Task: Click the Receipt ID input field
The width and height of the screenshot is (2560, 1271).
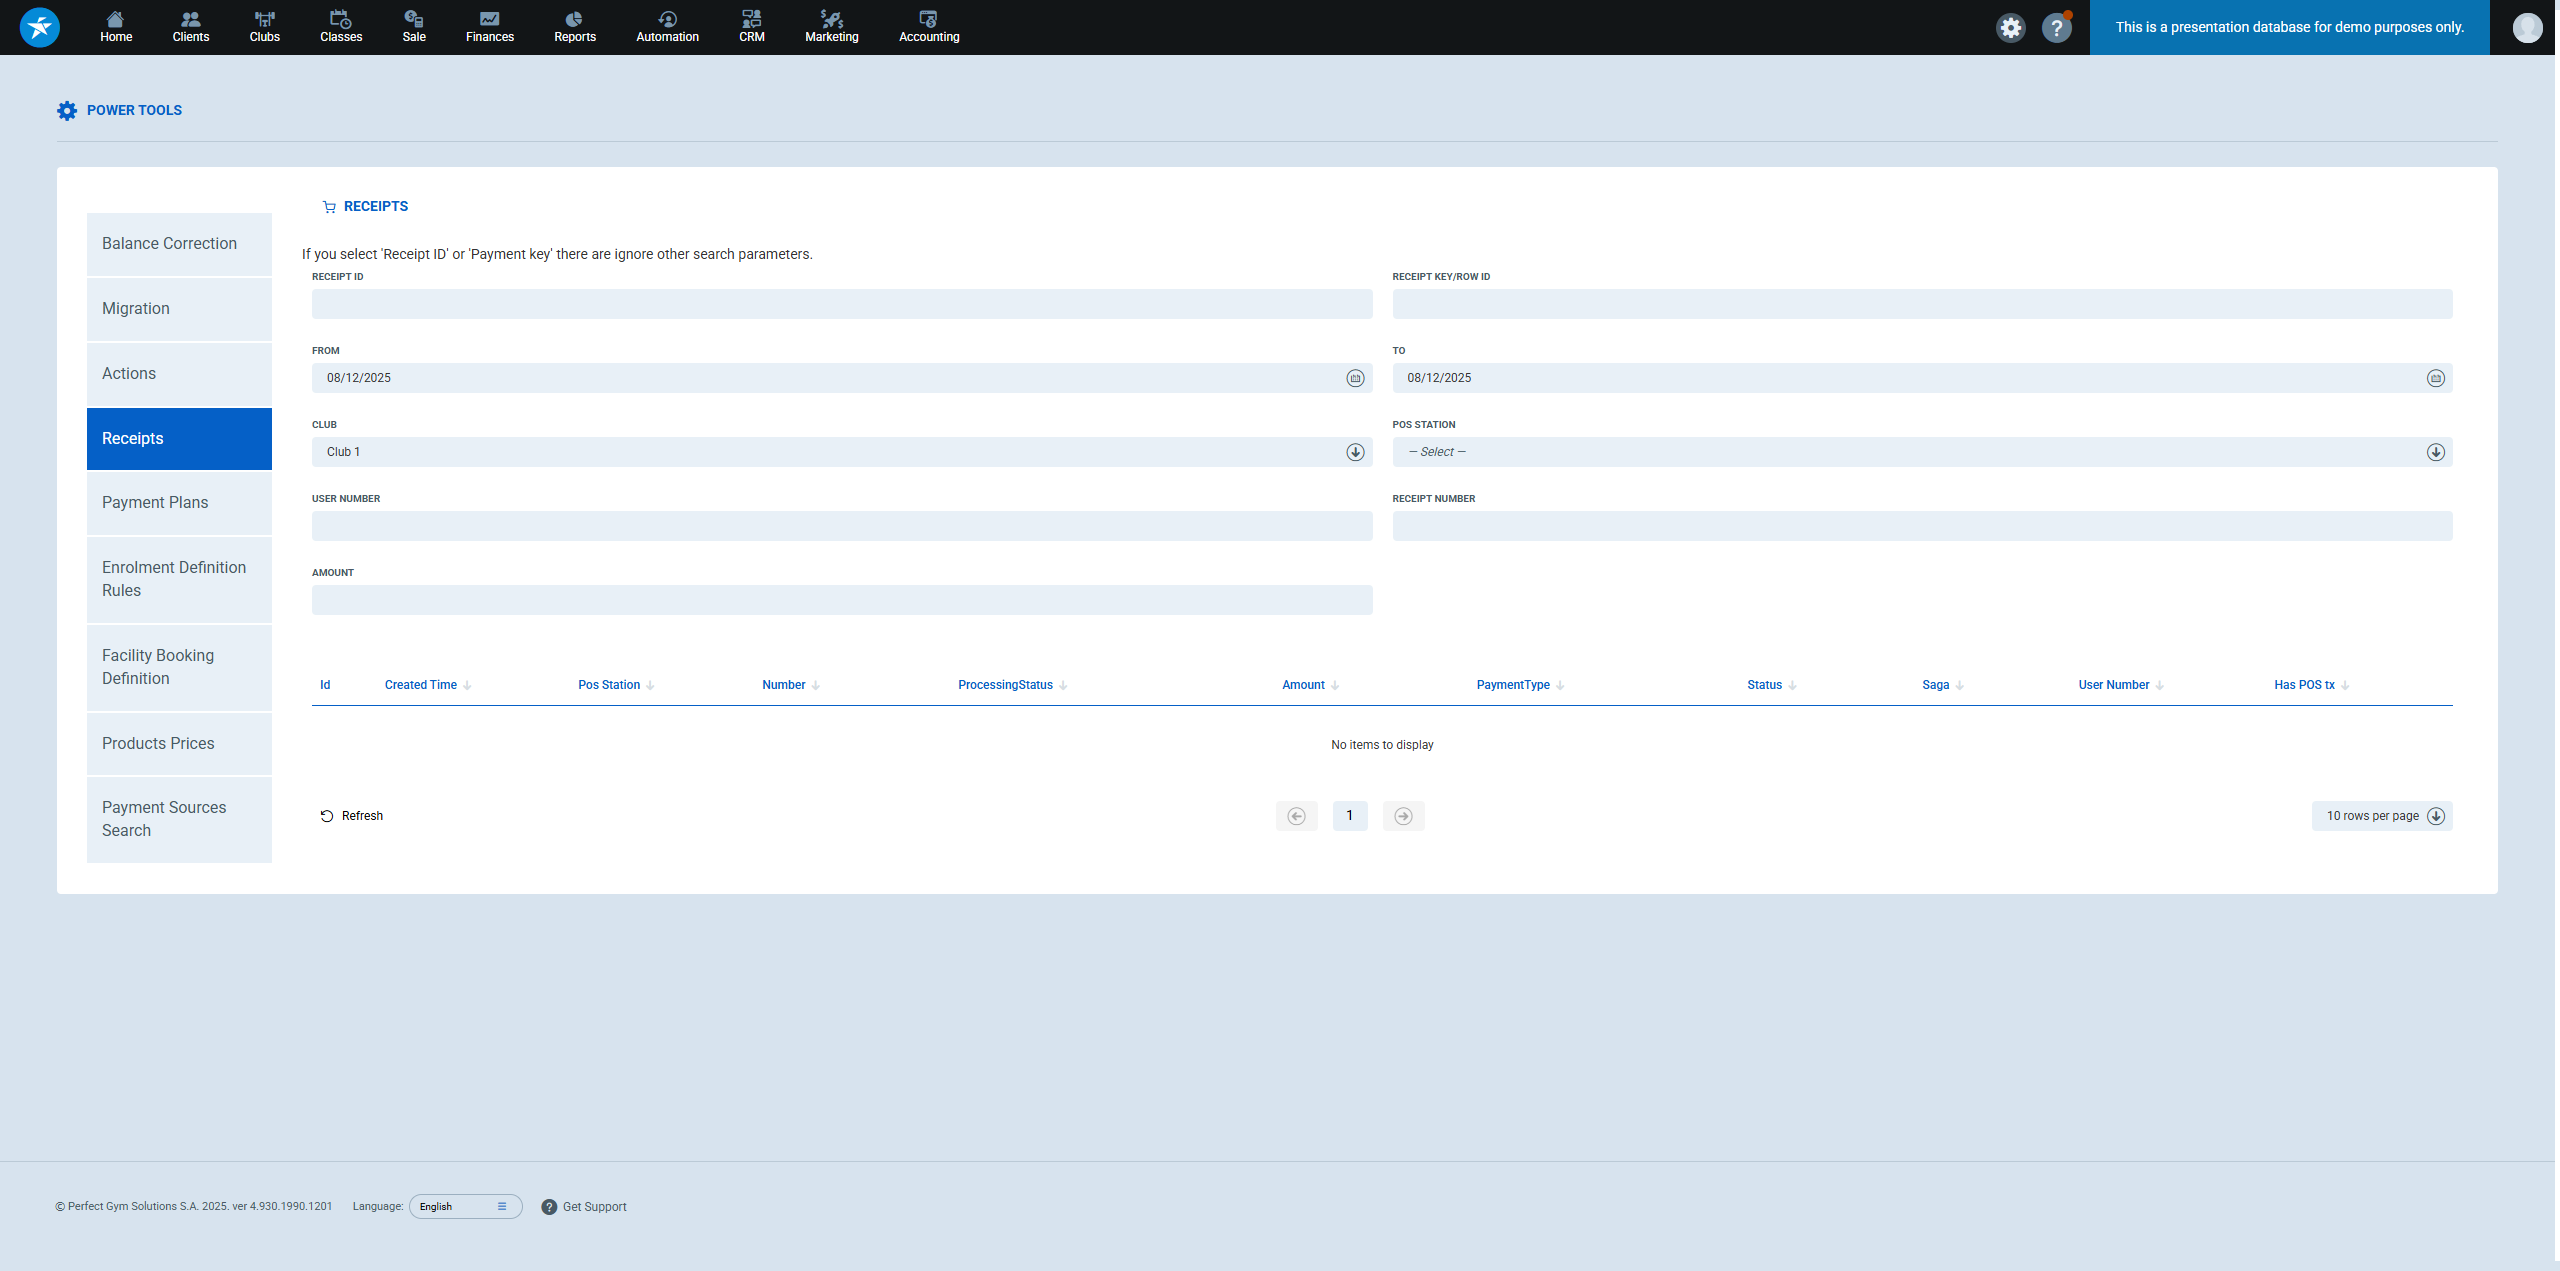Action: pos(841,304)
